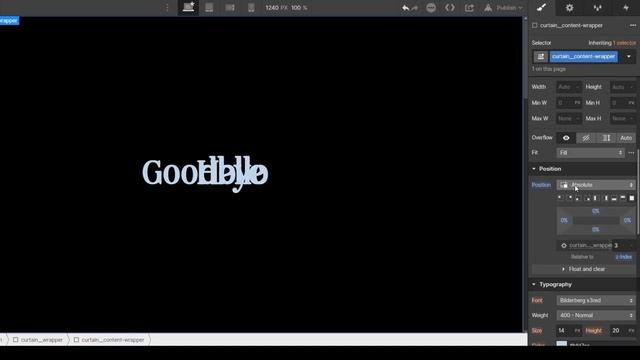640x360 pixels.
Task: Apply top-right position preset
Action: tap(570, 198)
